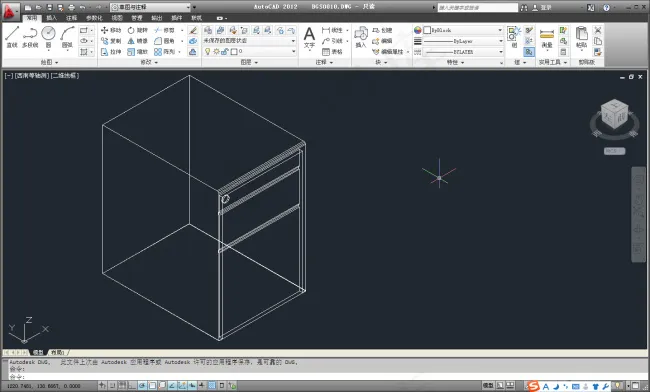Switch to the Insert (插入) ribbon tab
The width and height of the screenshot is (650, 392).
(x=51, y=18)
